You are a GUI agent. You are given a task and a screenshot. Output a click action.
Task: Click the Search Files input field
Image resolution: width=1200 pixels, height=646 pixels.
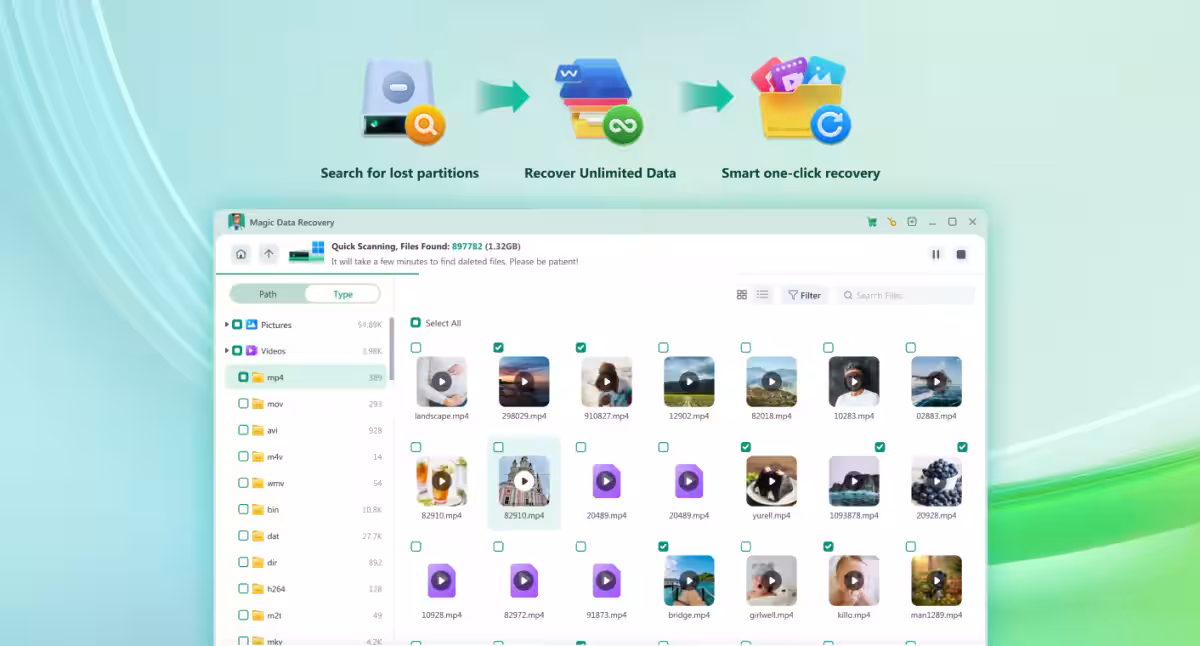pos(910,295)
